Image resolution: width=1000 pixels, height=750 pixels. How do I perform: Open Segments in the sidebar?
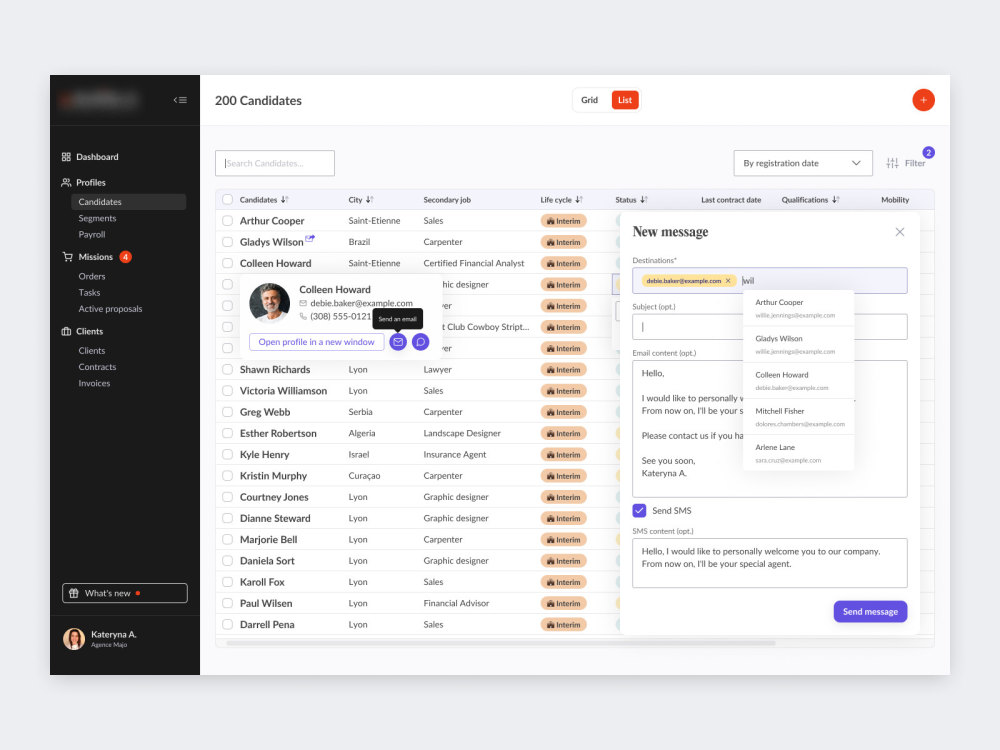(x=97, y=218)
